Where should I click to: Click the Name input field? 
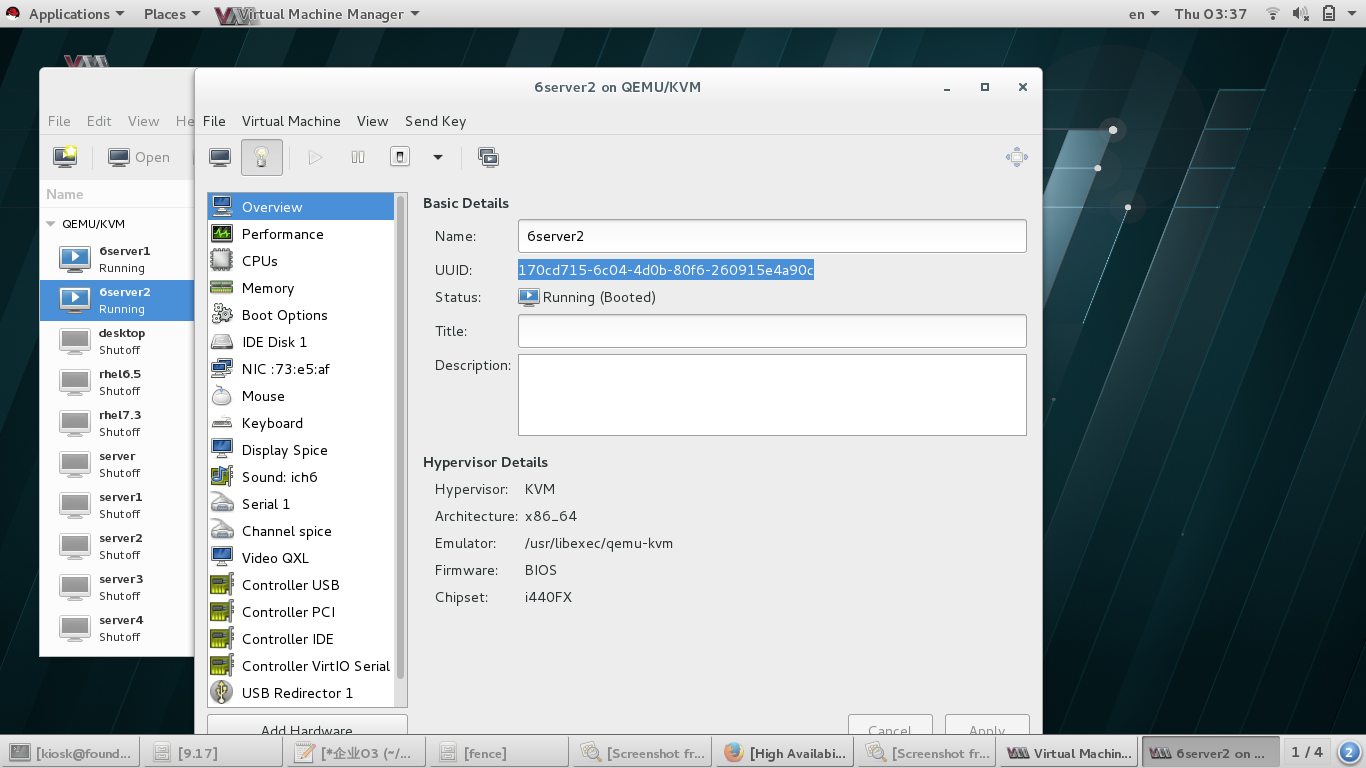click(x=772, y=236)
